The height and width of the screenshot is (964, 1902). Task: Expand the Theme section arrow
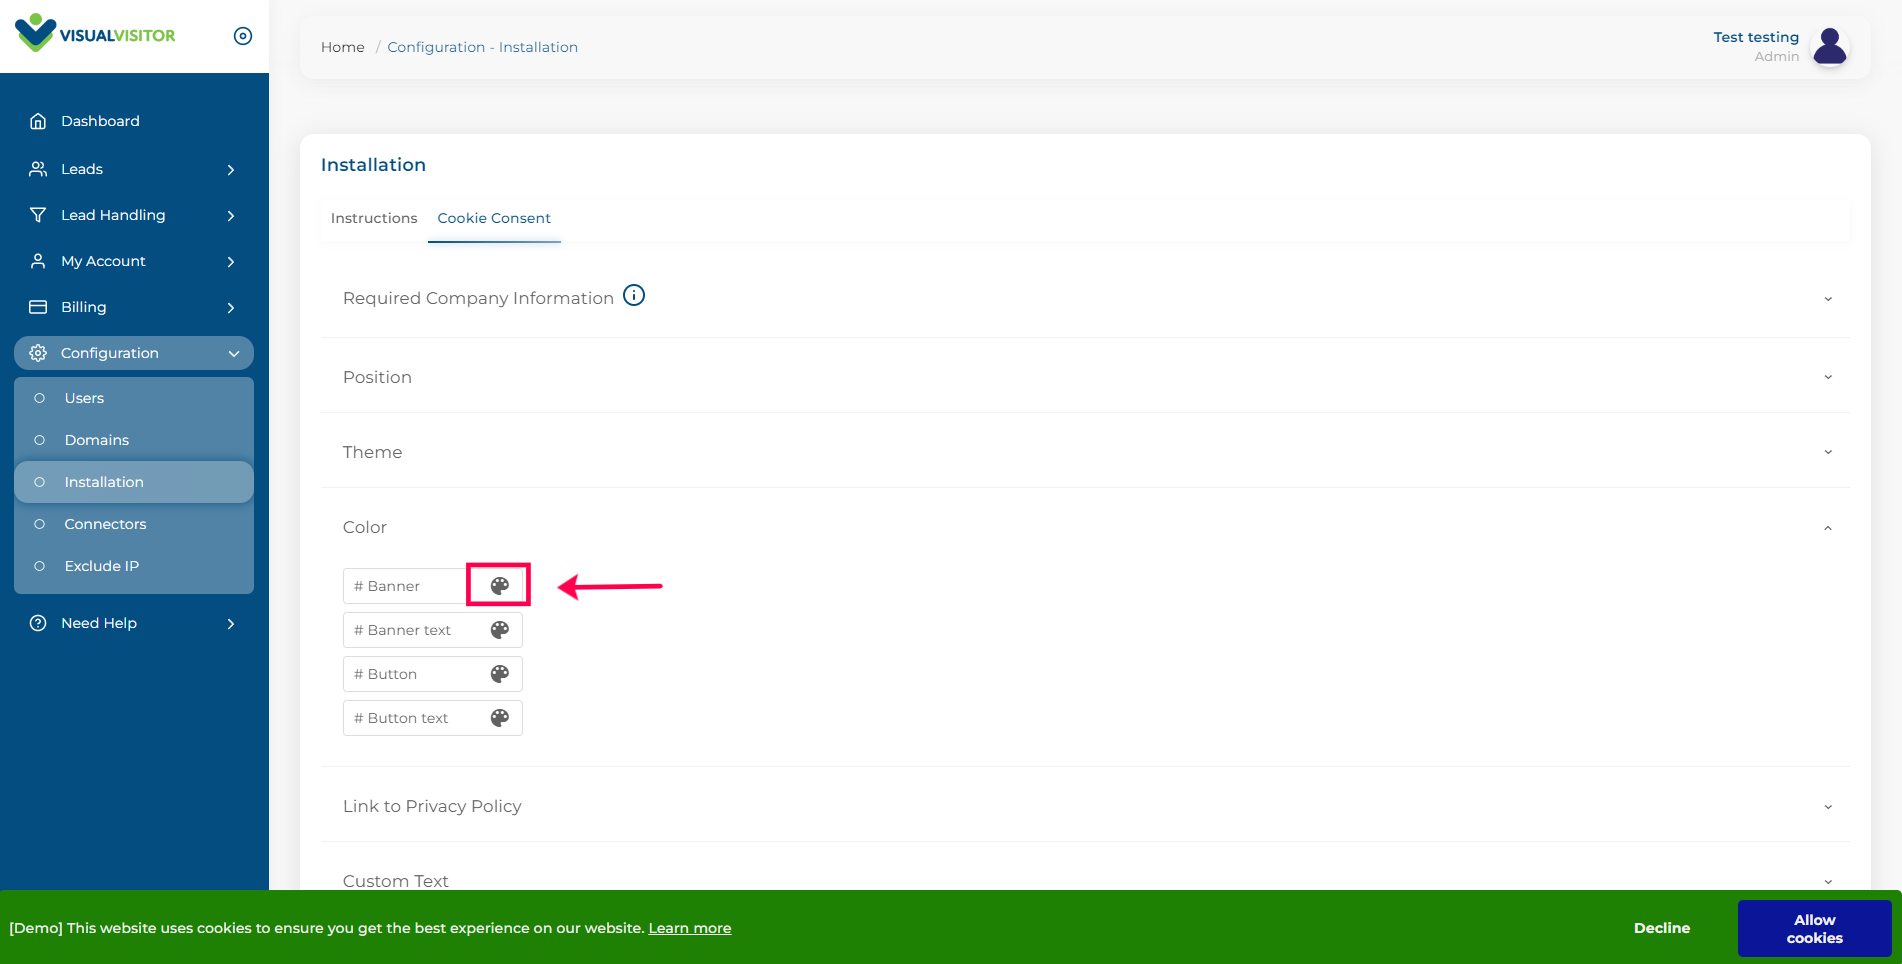[x=1828, y=452]
